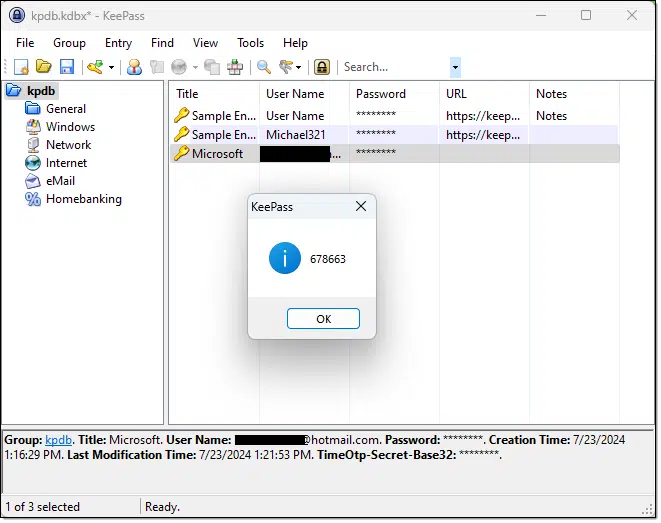Screen dimensions: 661x523
Task: Open the Add Entry dropdown arrow
Action: [x=111, y=67]
